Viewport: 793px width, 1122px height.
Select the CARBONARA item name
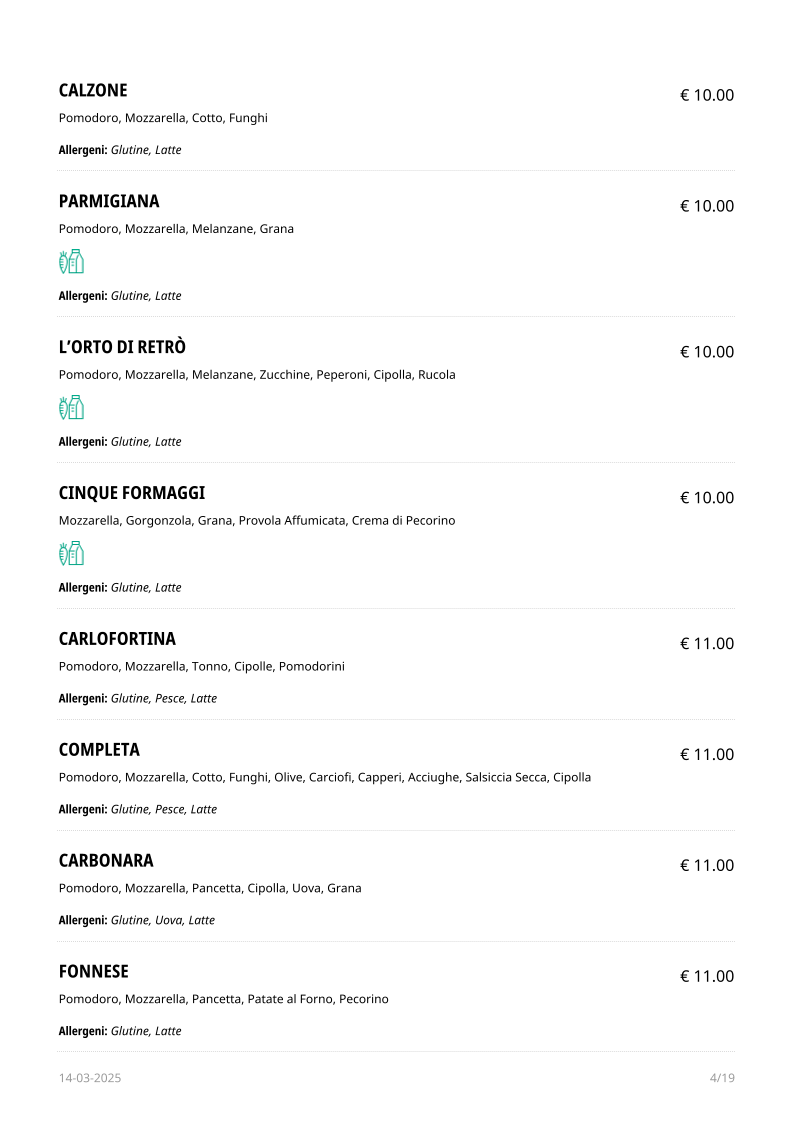[x=106, y=861]
